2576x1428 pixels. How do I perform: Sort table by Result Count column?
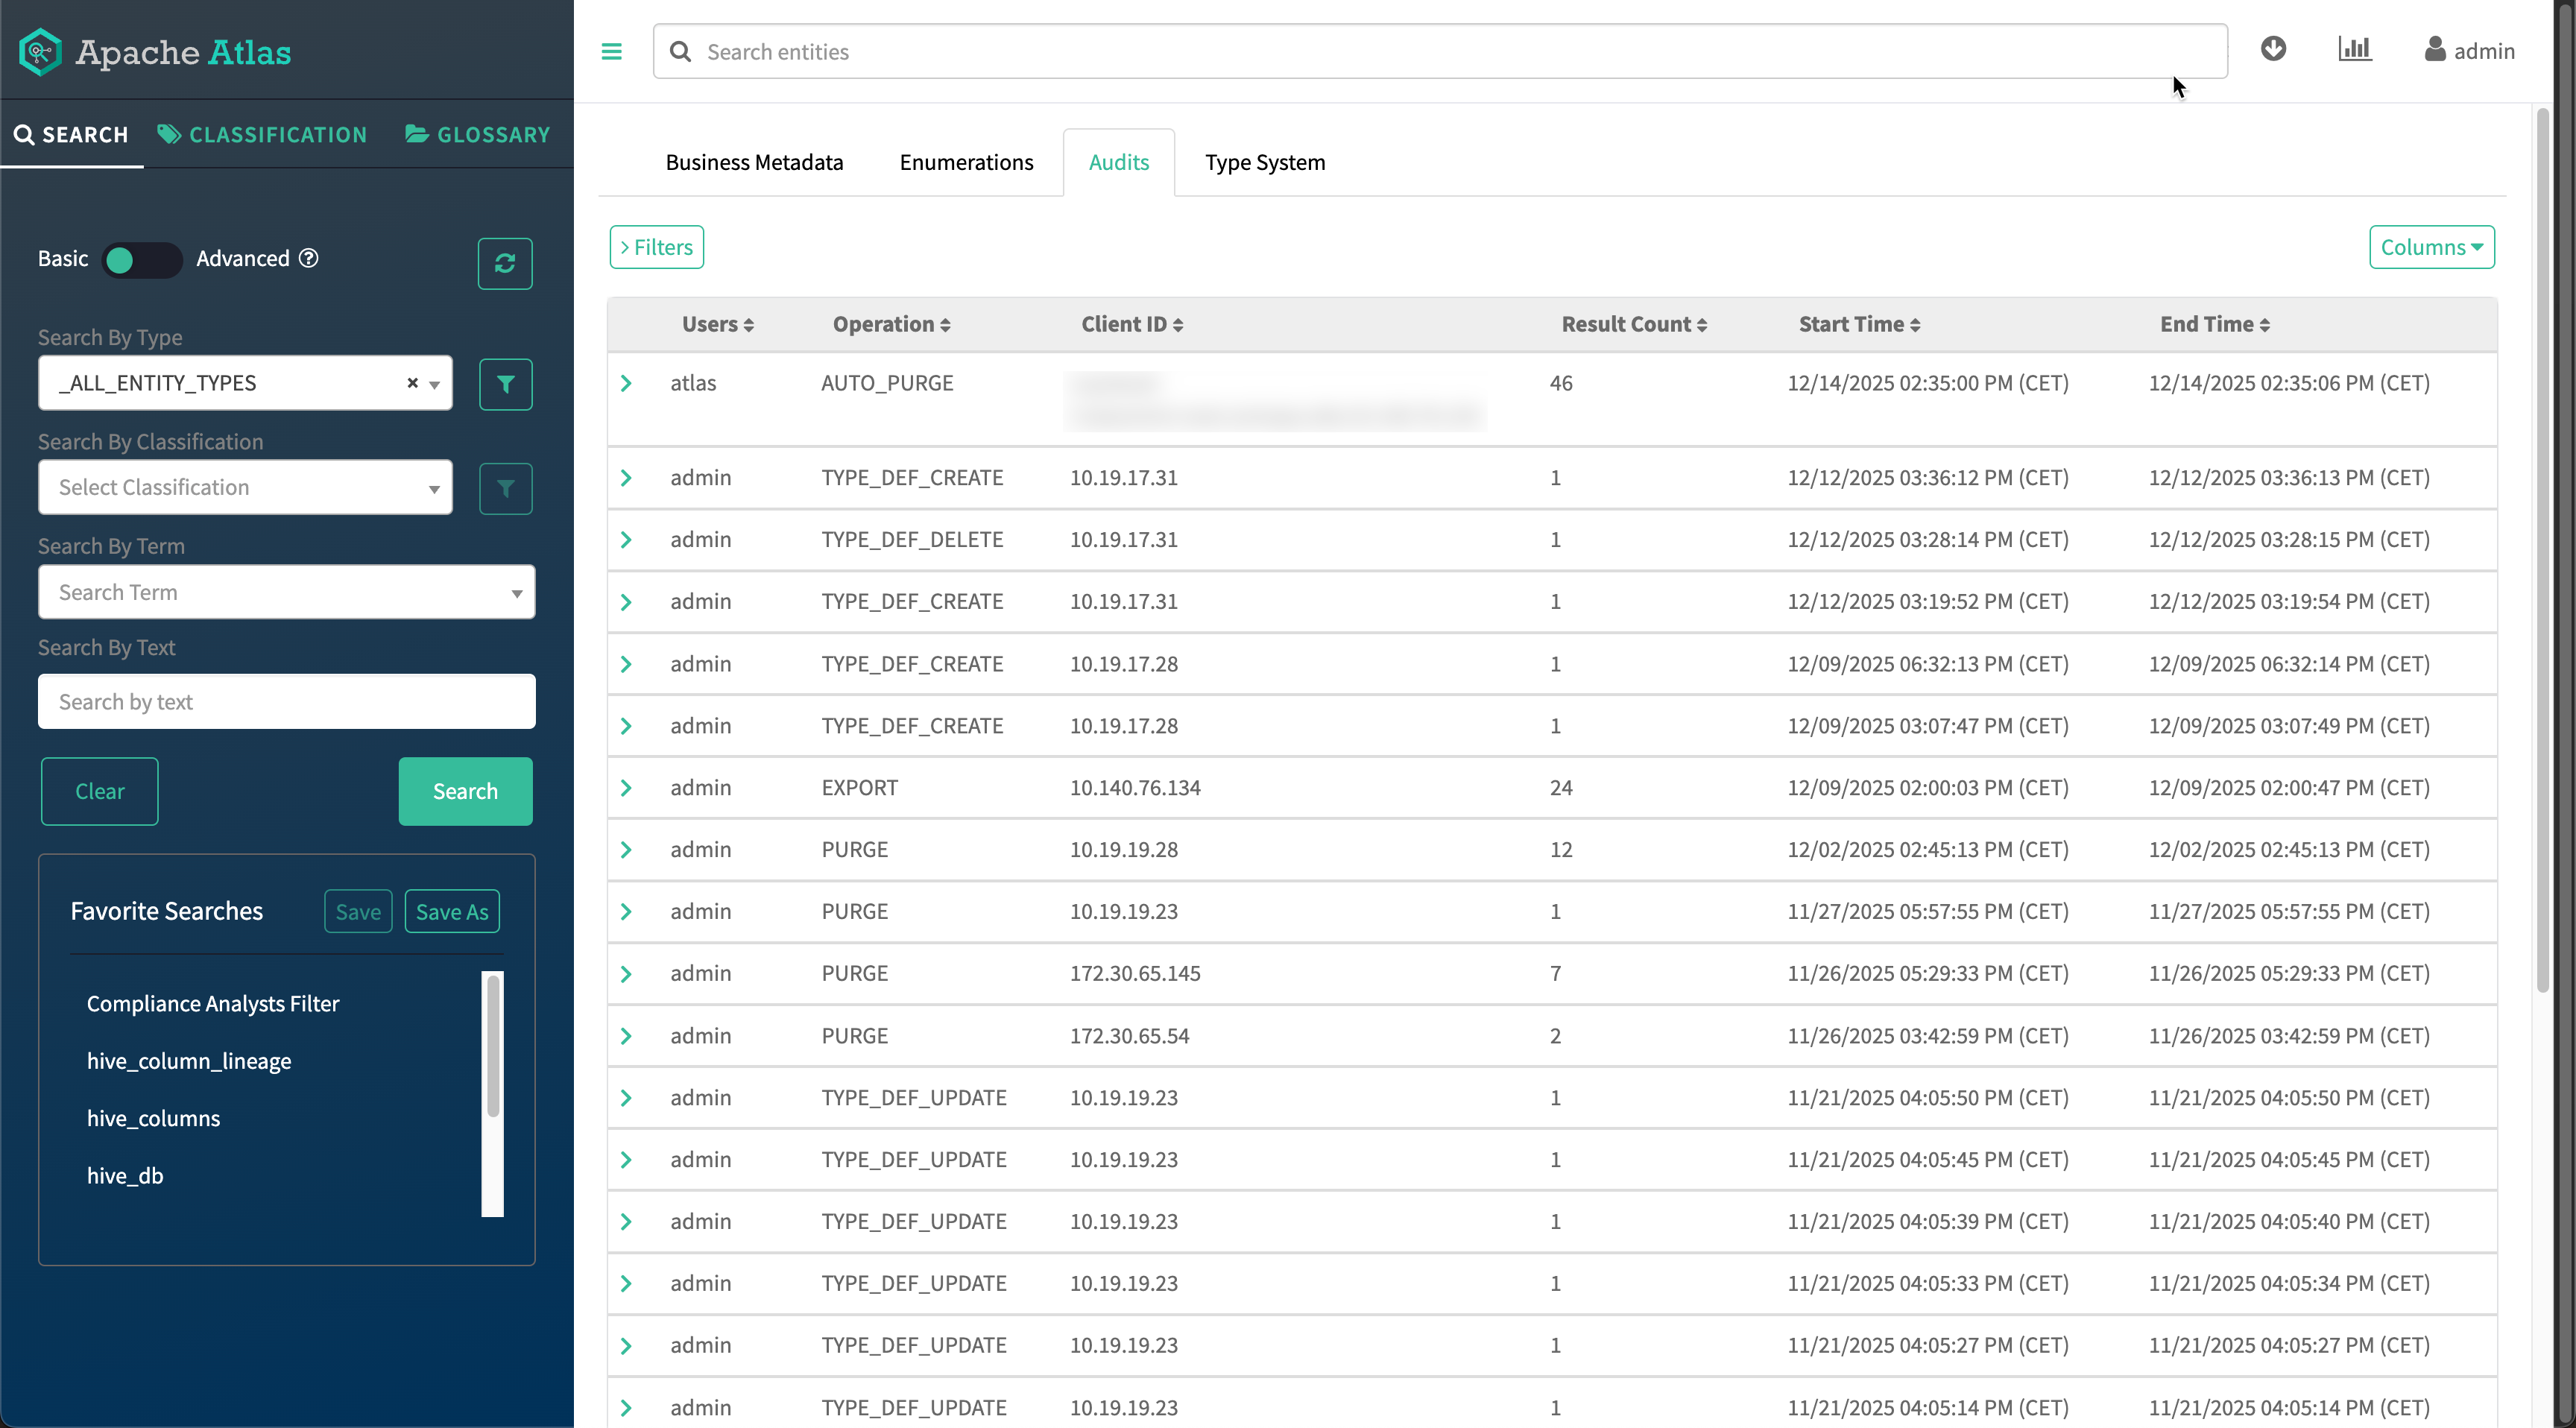tap(1633, 324)
